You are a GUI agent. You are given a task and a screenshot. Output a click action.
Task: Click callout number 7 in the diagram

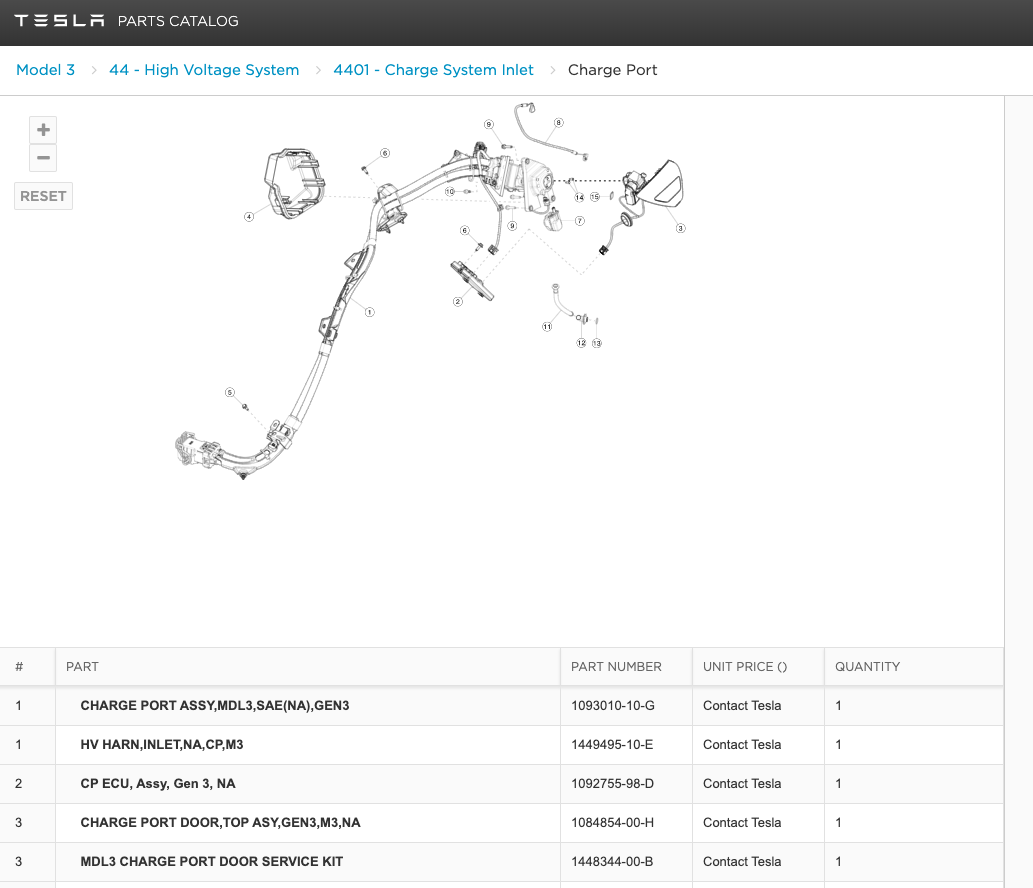[579, 221]
